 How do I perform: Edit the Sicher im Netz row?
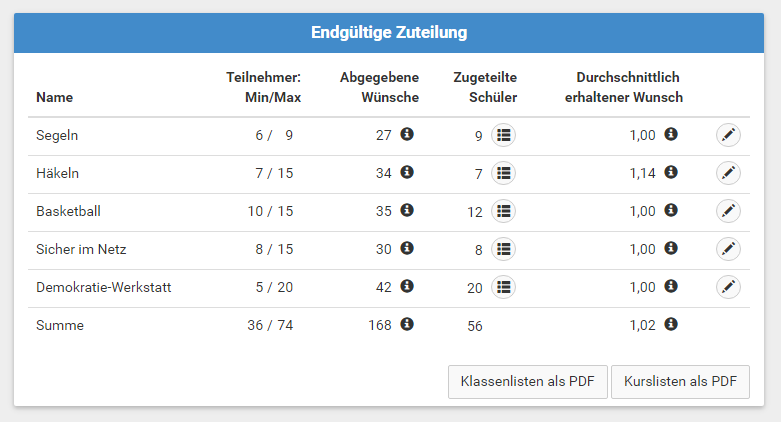tap(728, 249)
